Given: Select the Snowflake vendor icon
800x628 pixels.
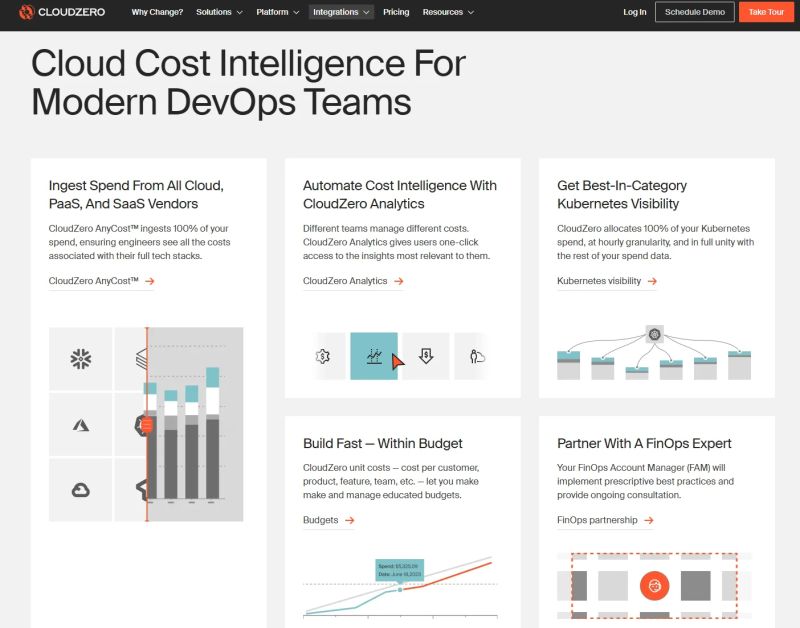Looking at the screenshot, I should [x=80, y=357].
